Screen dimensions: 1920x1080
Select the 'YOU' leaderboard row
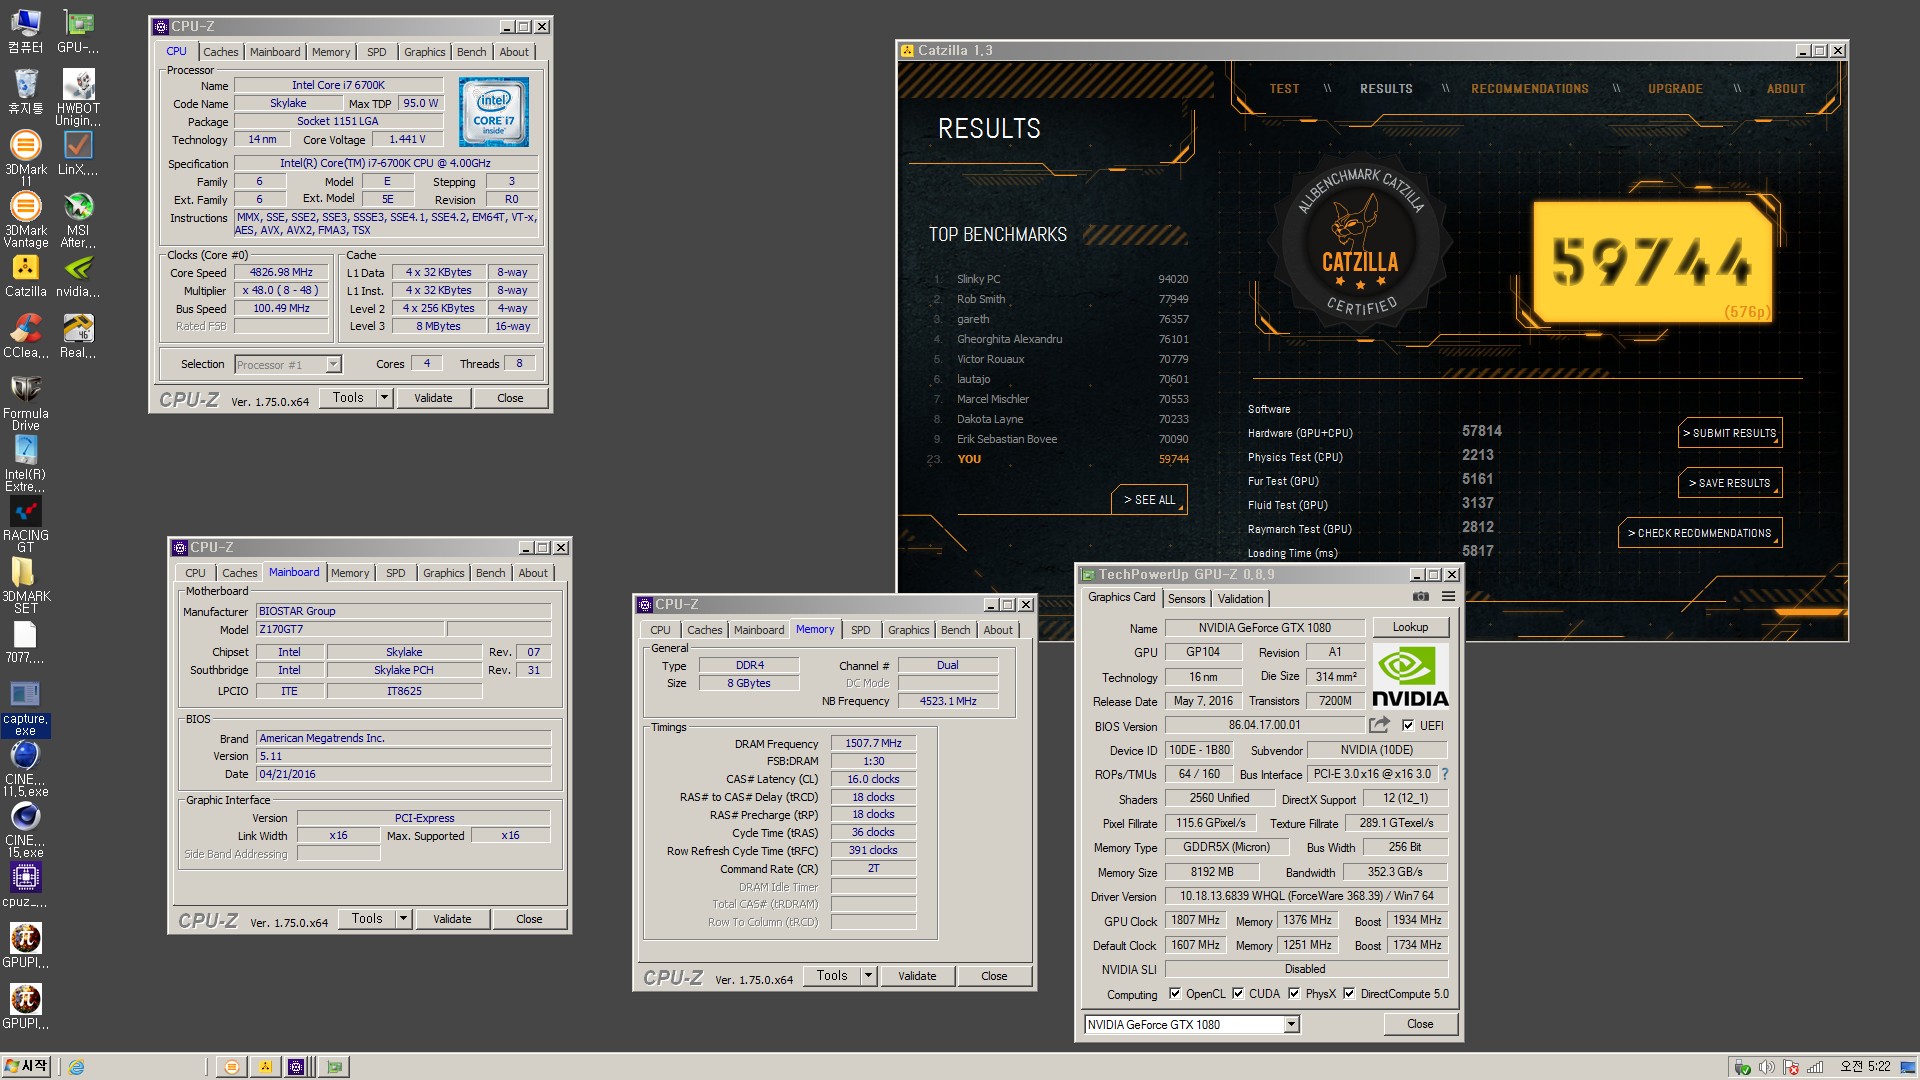pos(1060,459)
